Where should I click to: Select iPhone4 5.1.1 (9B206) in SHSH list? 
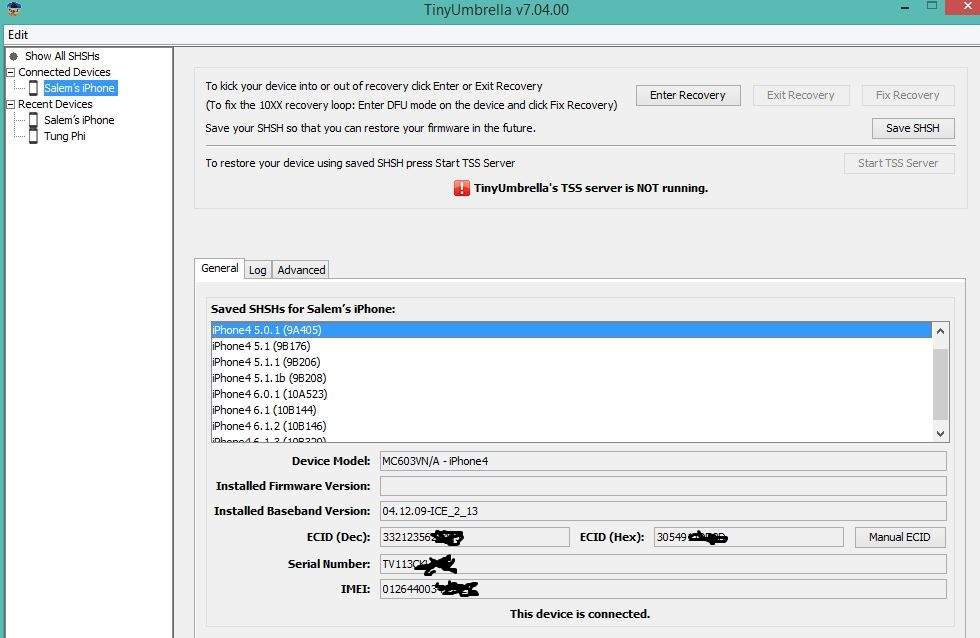pyautogui.click(x=266, y=362)
